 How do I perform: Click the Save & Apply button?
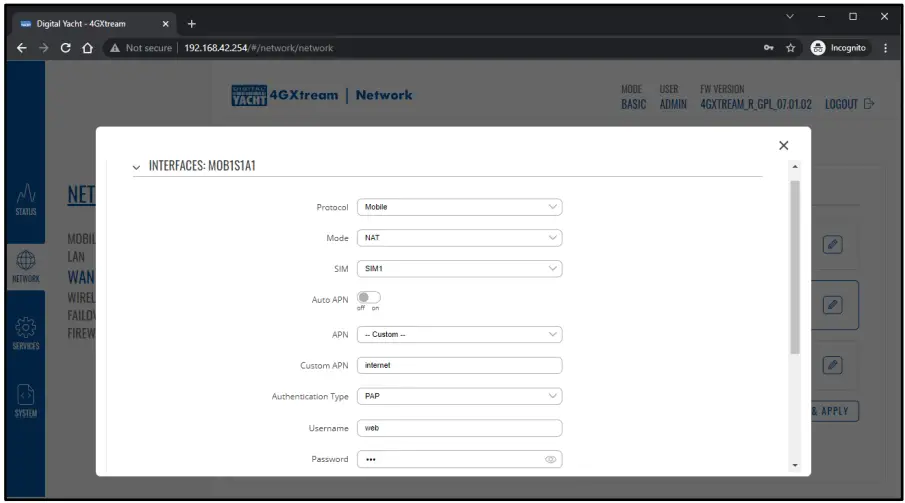tap(835, 411)
